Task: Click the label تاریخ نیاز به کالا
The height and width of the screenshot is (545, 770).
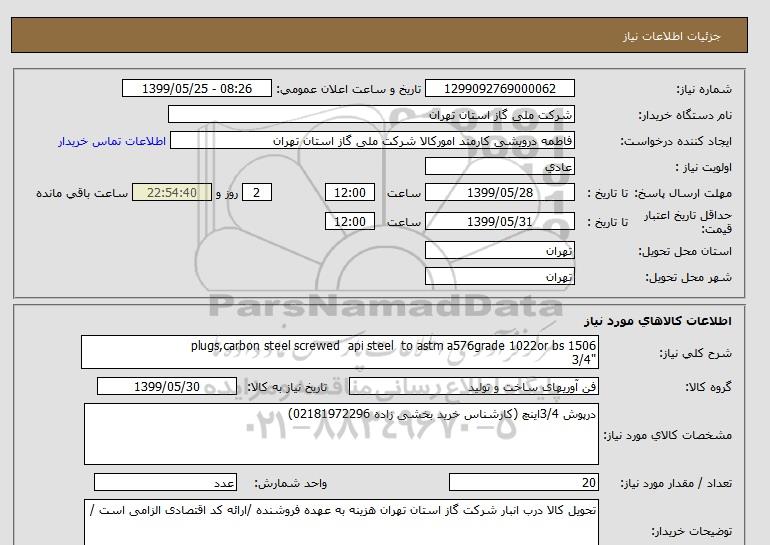Action: [287, 387]
